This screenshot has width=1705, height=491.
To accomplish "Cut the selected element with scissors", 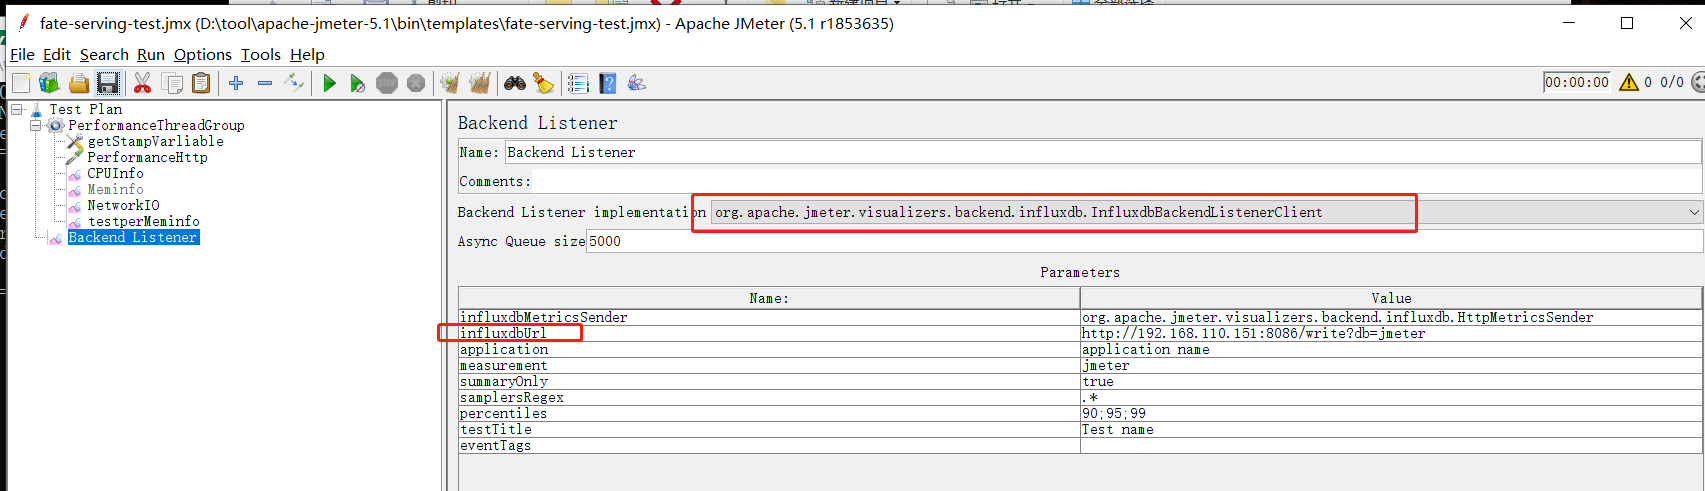I will click(x=143, y=83).
